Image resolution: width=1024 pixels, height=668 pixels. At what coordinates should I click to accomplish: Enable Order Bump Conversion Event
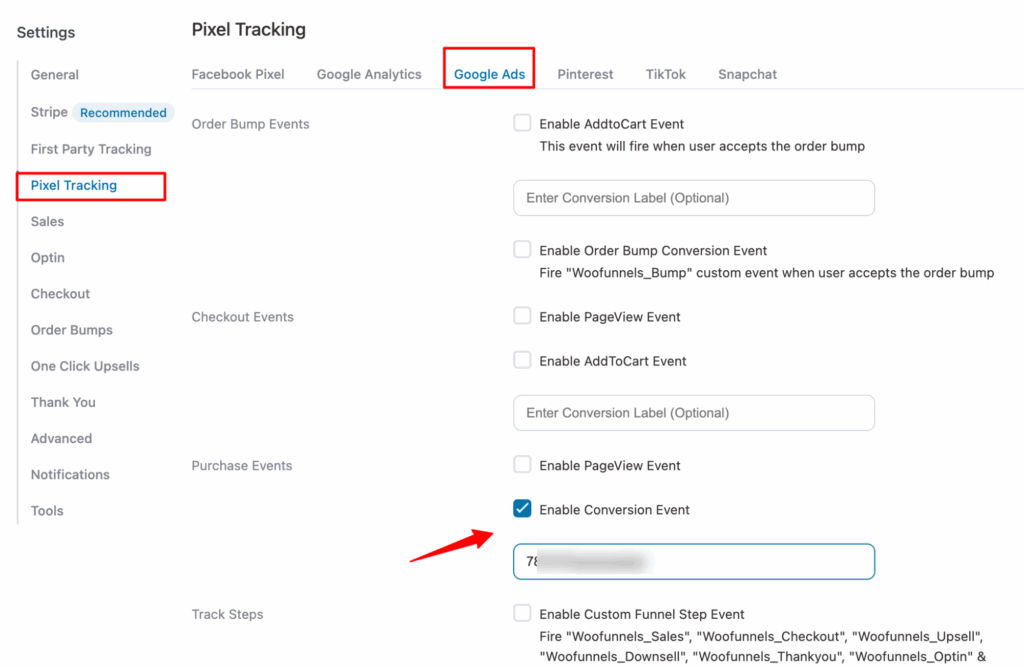521,250
